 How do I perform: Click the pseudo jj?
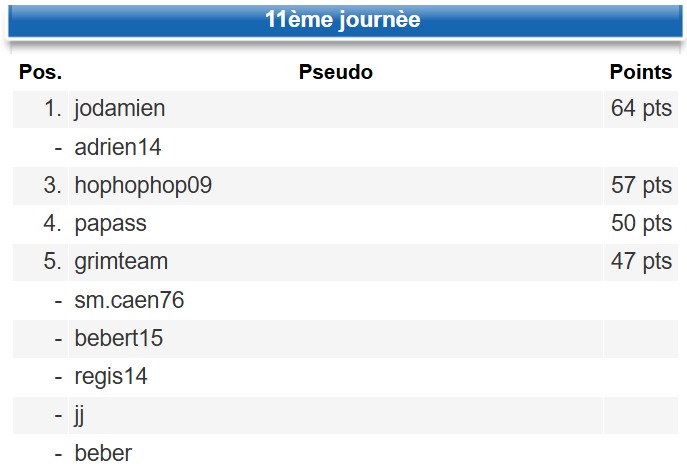[80, 415]
